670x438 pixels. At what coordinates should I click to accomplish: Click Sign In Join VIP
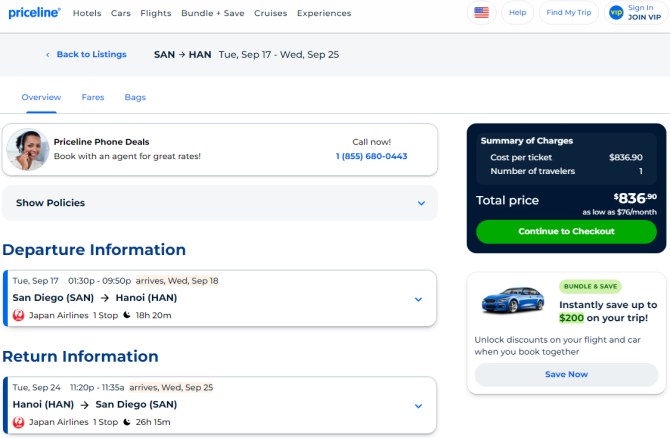pyautogui.click(x=636, y=13)
